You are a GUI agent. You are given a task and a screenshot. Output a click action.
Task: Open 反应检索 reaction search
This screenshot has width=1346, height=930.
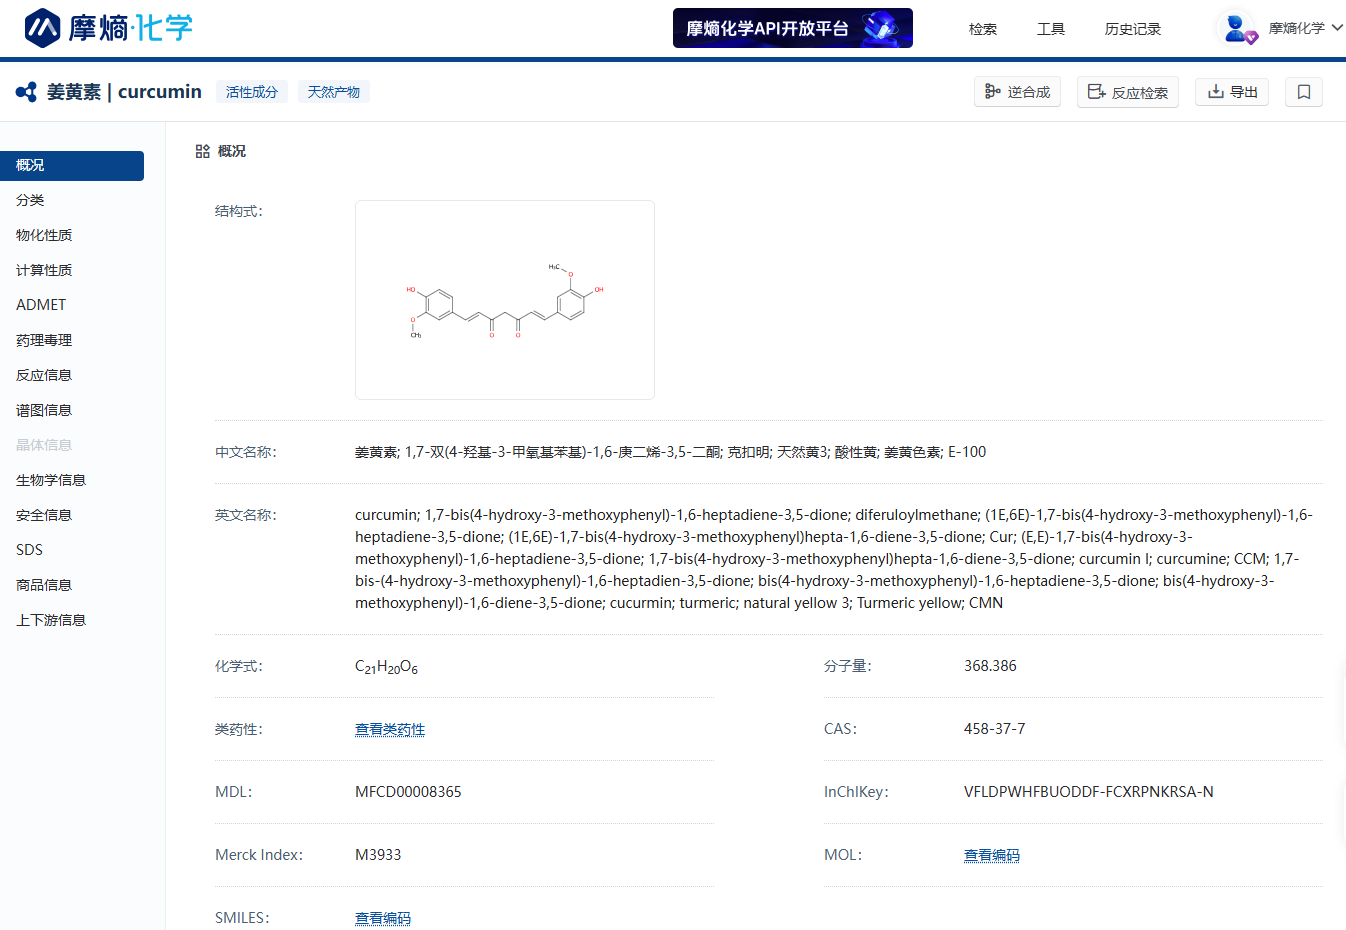pyautogui.click(x=1127, y=92)
